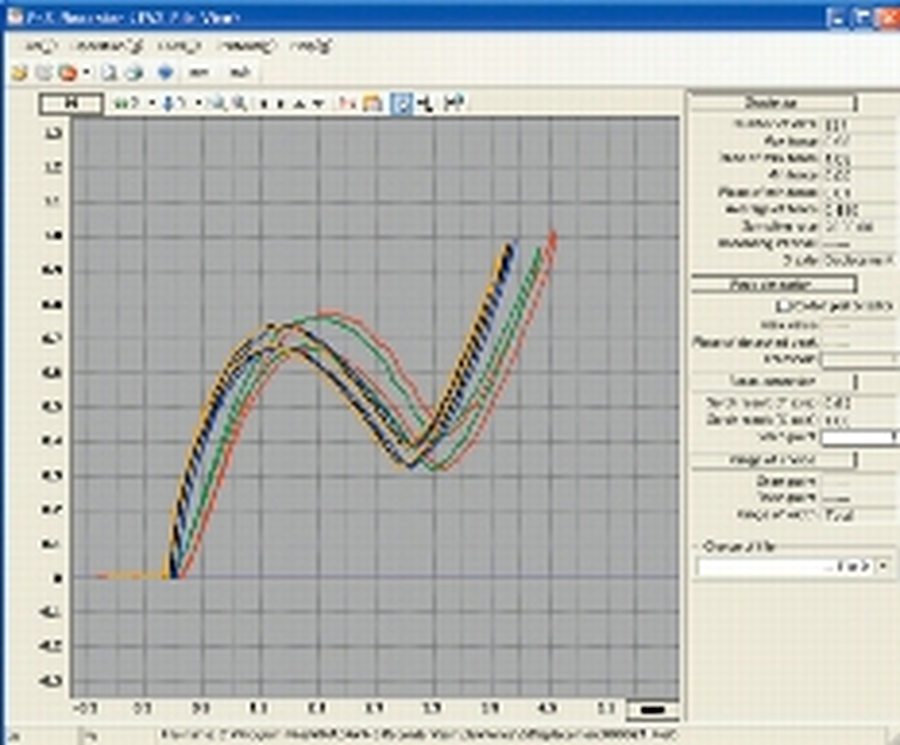Click the second magnifier zoom icon above the graph
This screenshot has height=745, width=900.
pyautogui.click(x=239, y=103)
